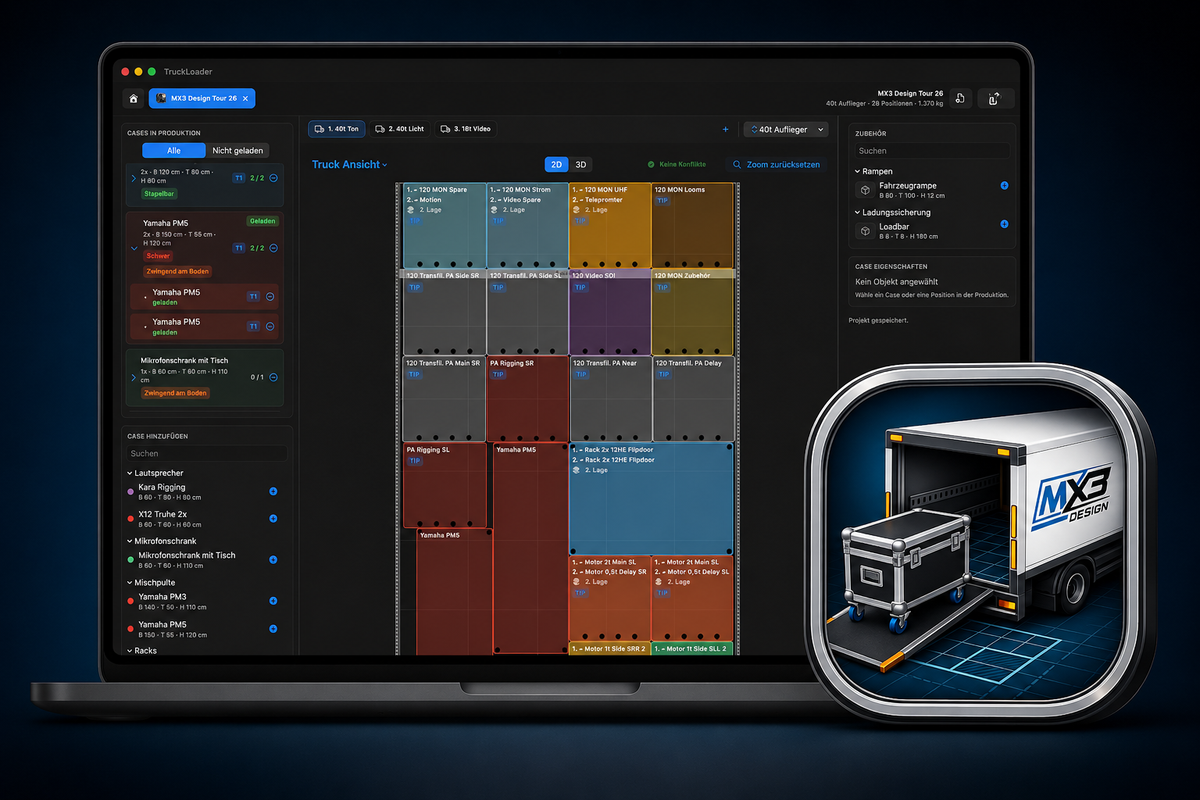Click TIP badge on 120 MON Looms
The height and width of the screenshot is (800, 1200).
[x=663, y=200]
